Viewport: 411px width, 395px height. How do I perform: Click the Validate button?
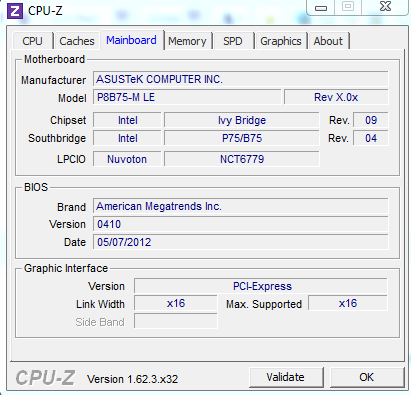tap(286, 377)
